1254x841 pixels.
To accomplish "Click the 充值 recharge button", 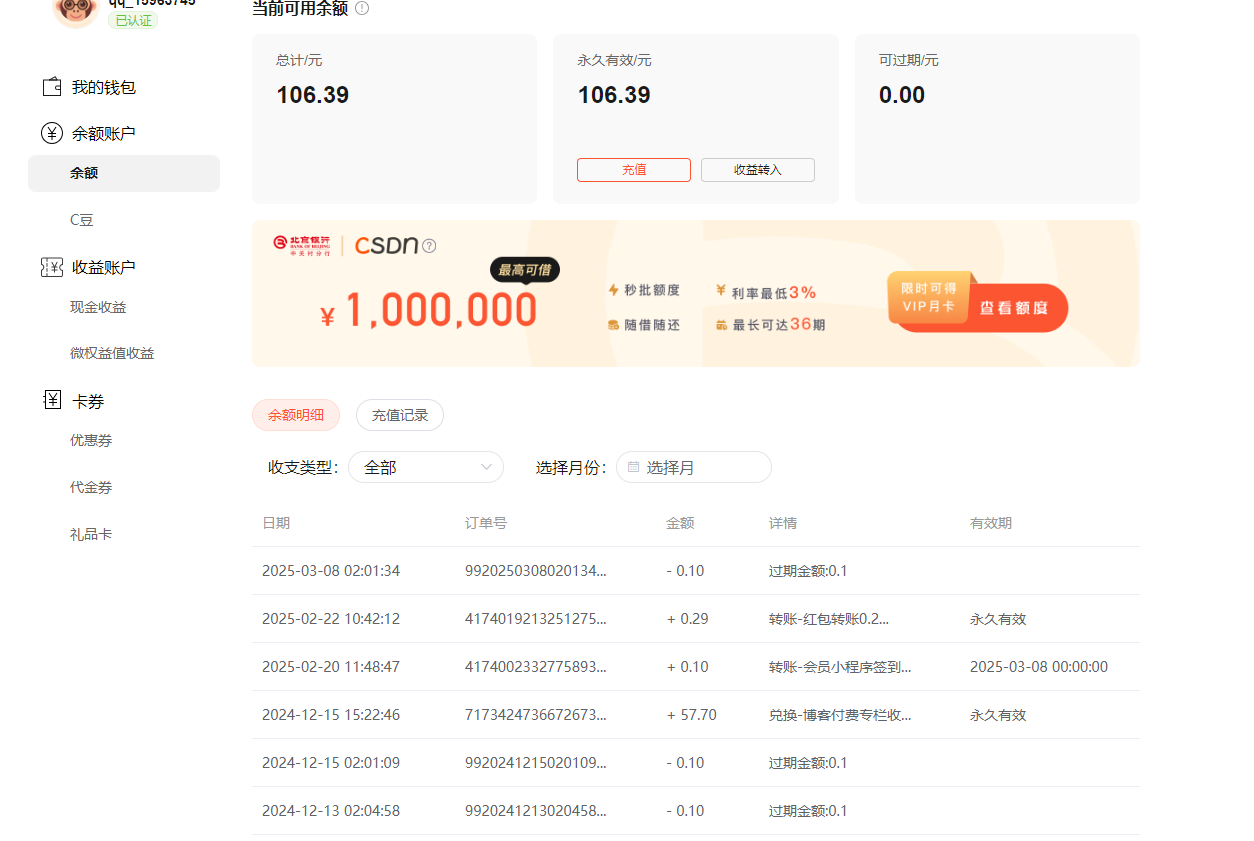I will click(633, 170).
